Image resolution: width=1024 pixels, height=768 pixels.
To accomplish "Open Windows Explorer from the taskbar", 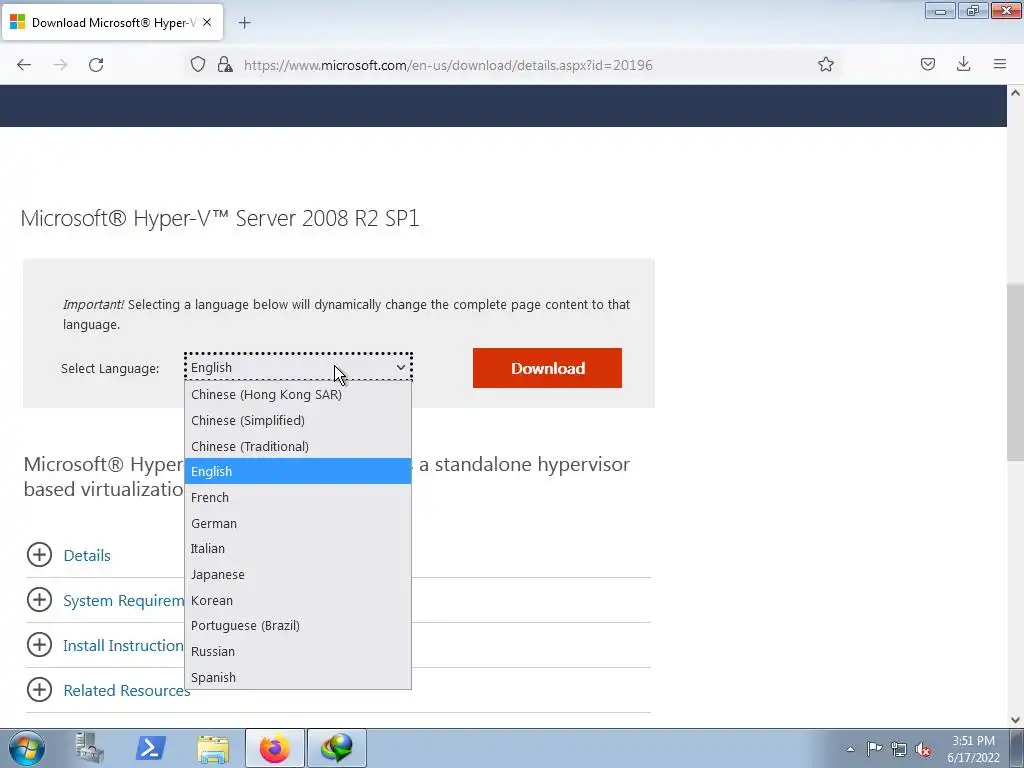I will click(x=213, y=748).
